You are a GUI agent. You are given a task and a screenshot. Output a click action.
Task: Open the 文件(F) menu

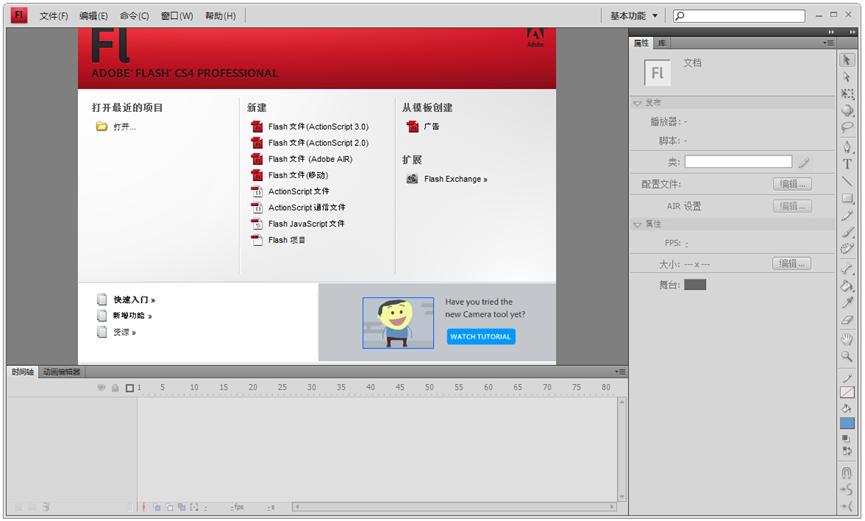click(x=54, y=16)
